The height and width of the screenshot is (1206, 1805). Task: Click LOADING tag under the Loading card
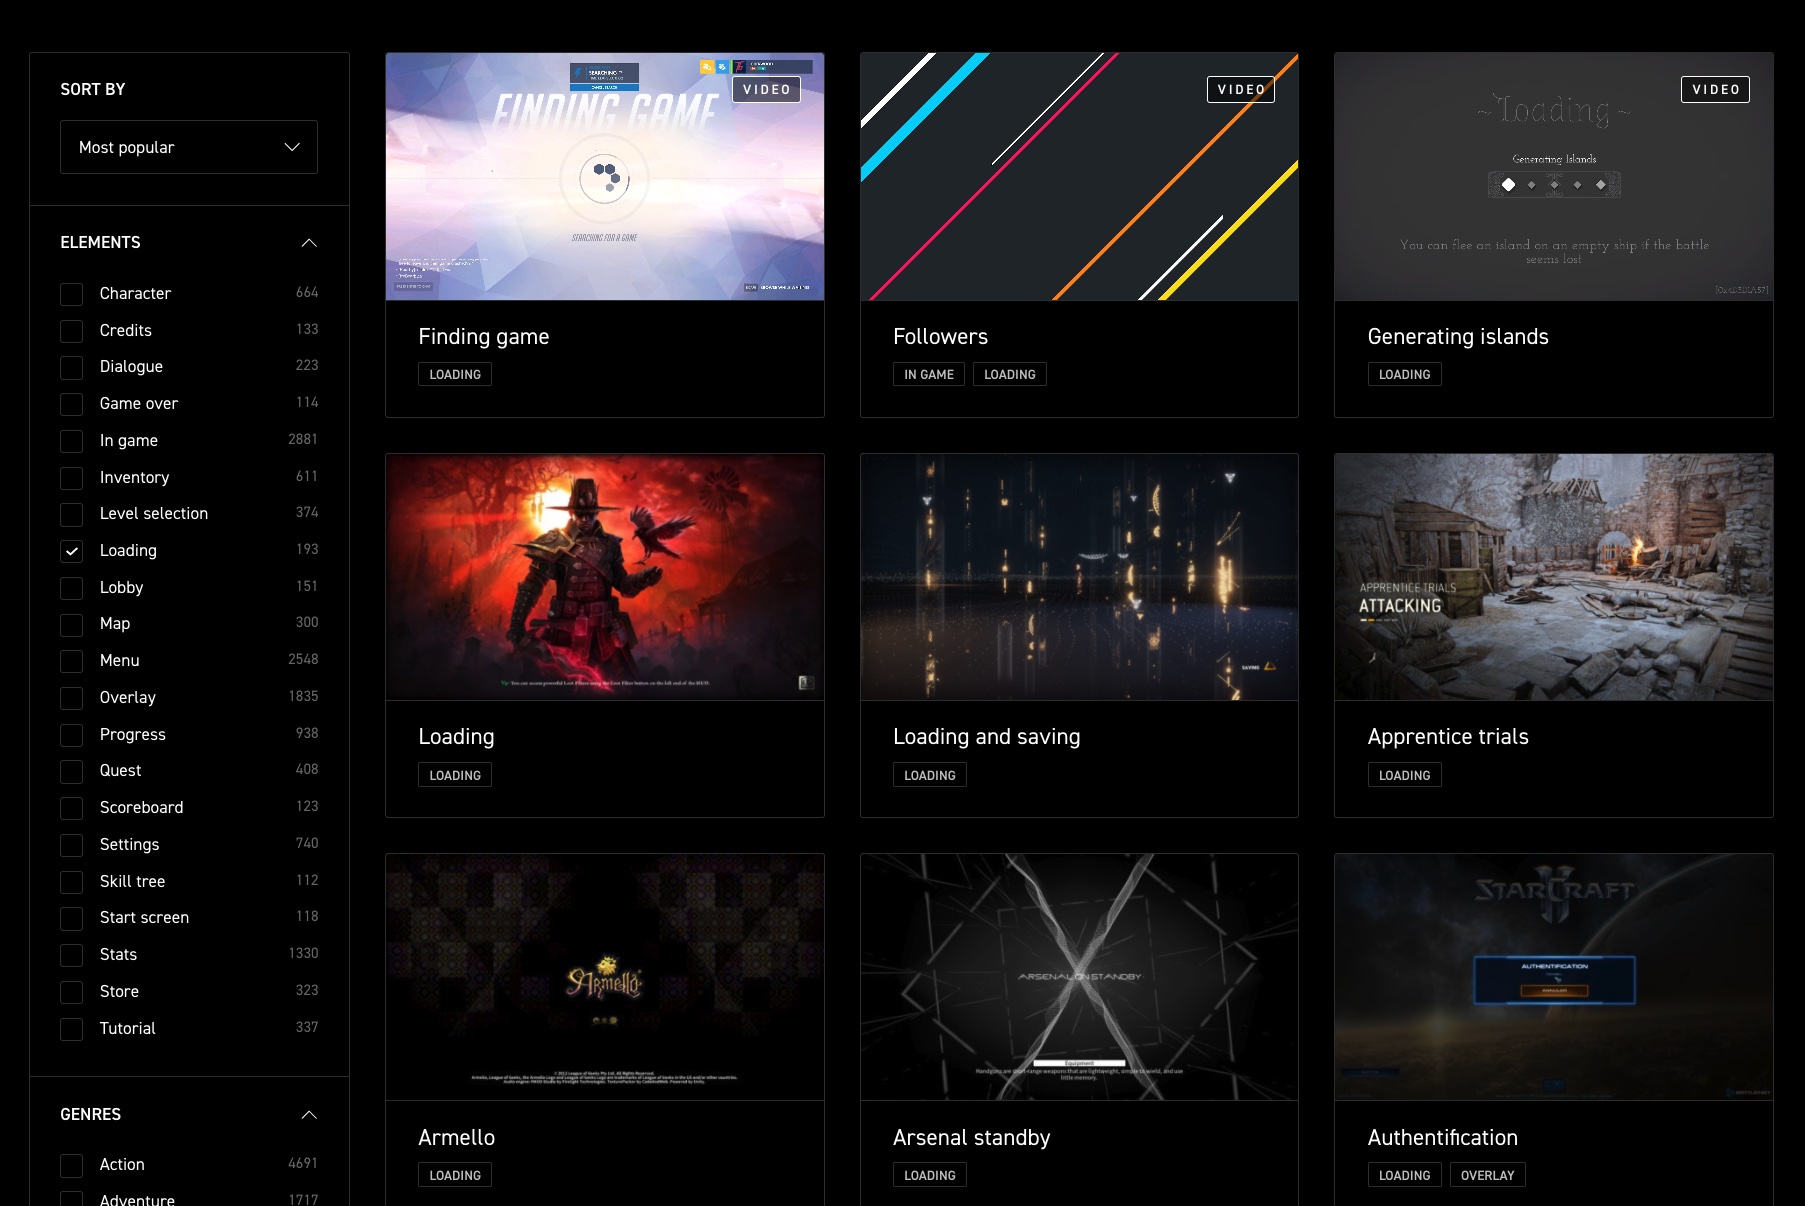coord(455,776)
